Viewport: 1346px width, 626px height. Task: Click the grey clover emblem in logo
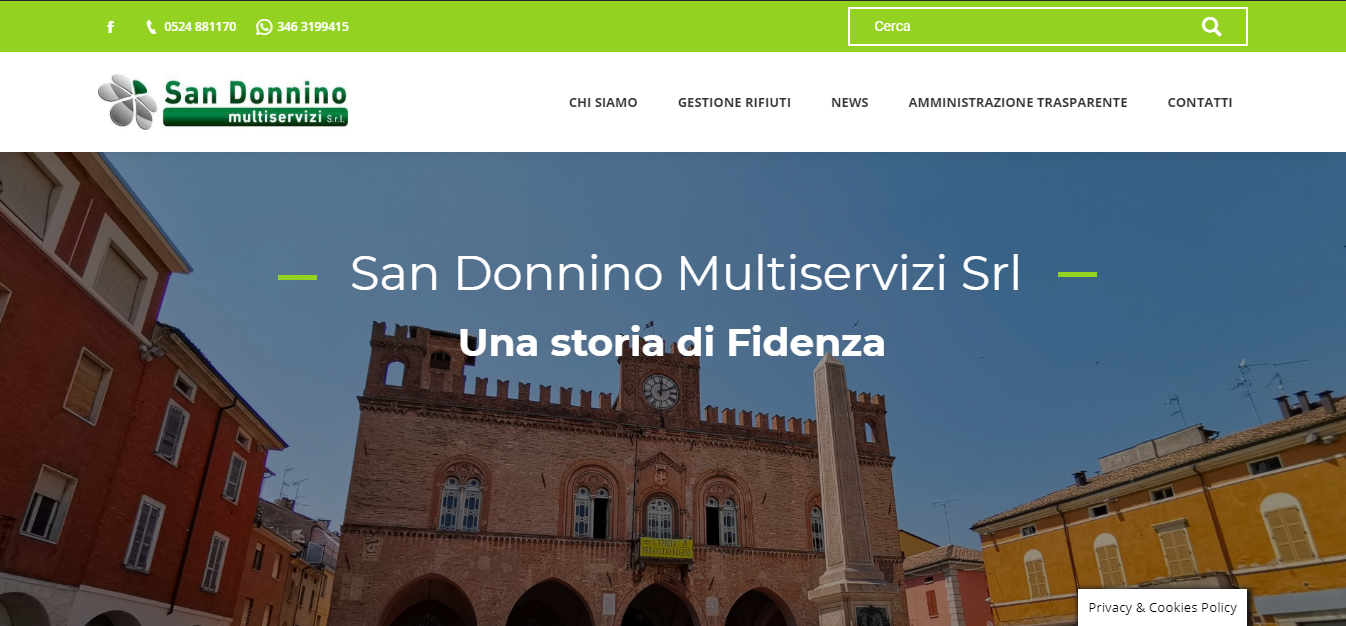(128, 102)
